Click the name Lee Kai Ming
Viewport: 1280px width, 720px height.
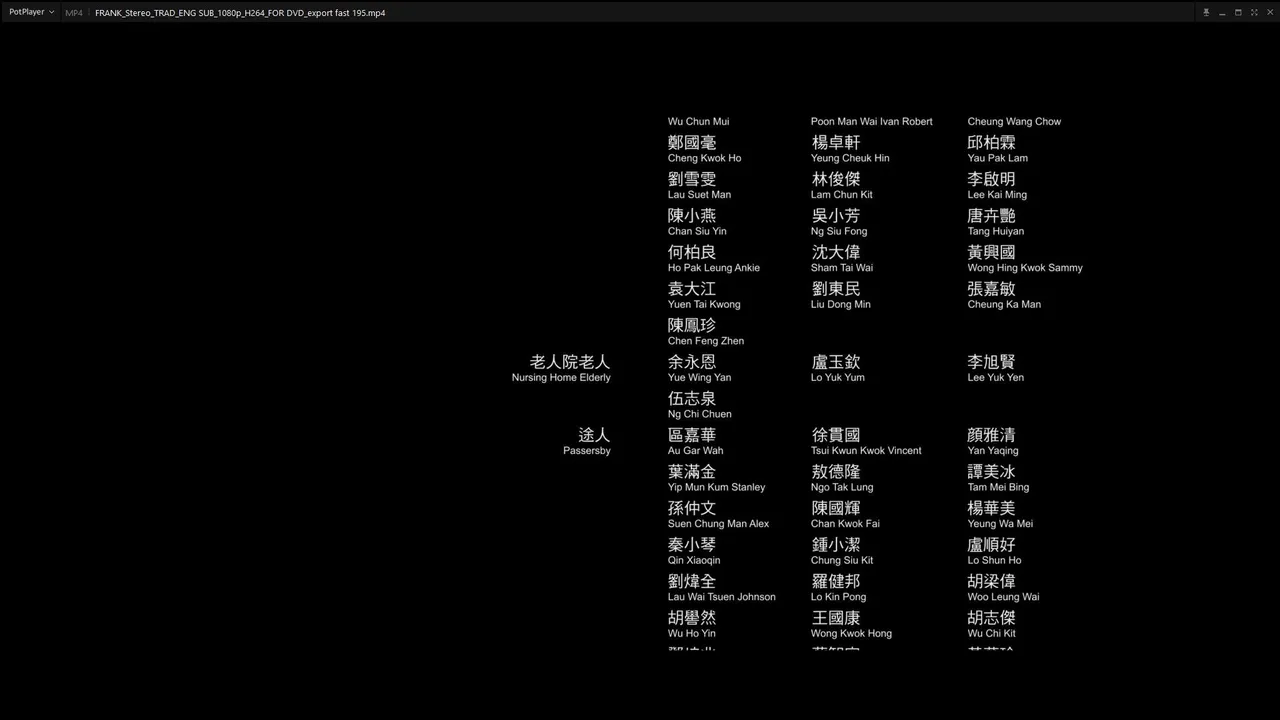tap(997, 195)
